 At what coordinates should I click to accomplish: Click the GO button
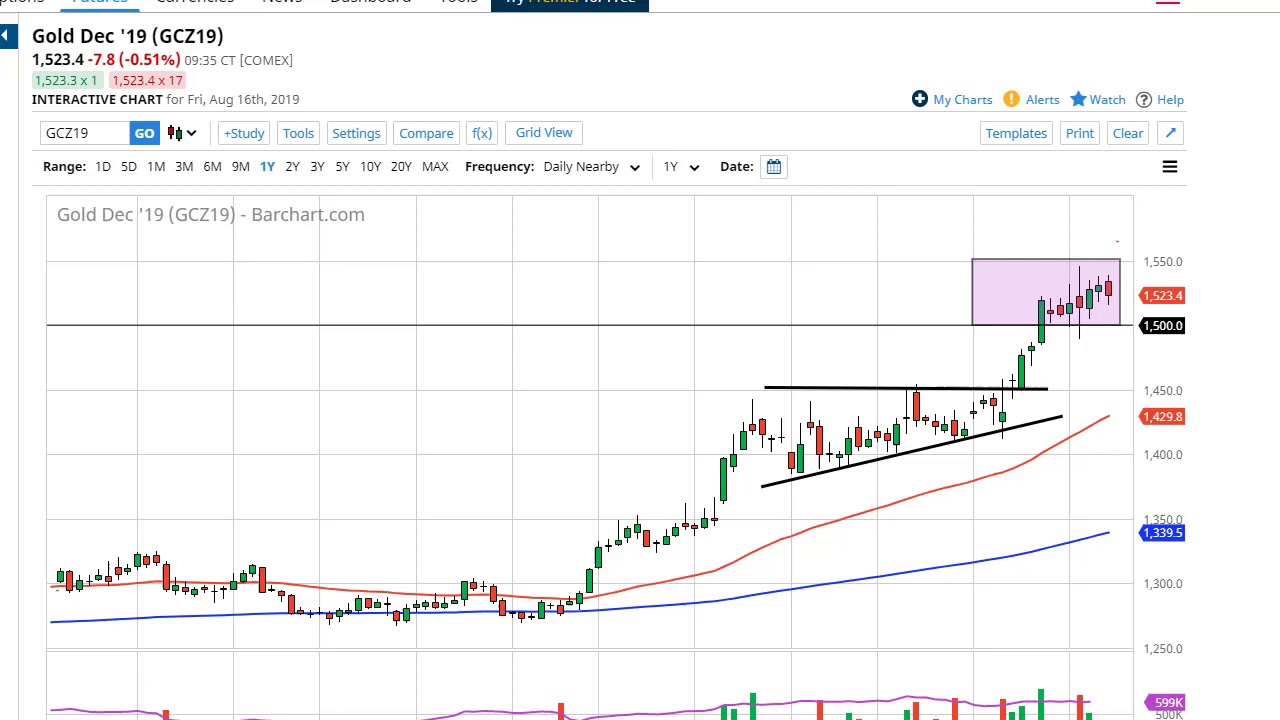[x=144, y=133]
